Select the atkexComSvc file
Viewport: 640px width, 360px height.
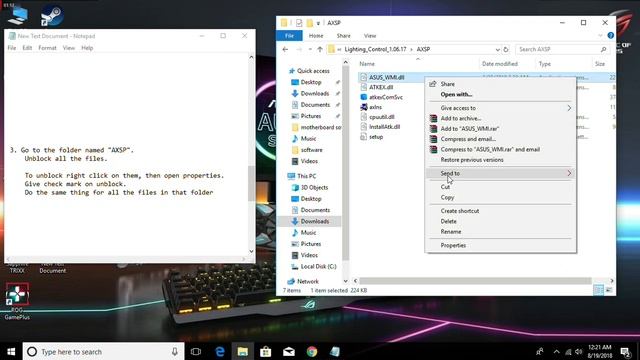click(x=386, y=97)
